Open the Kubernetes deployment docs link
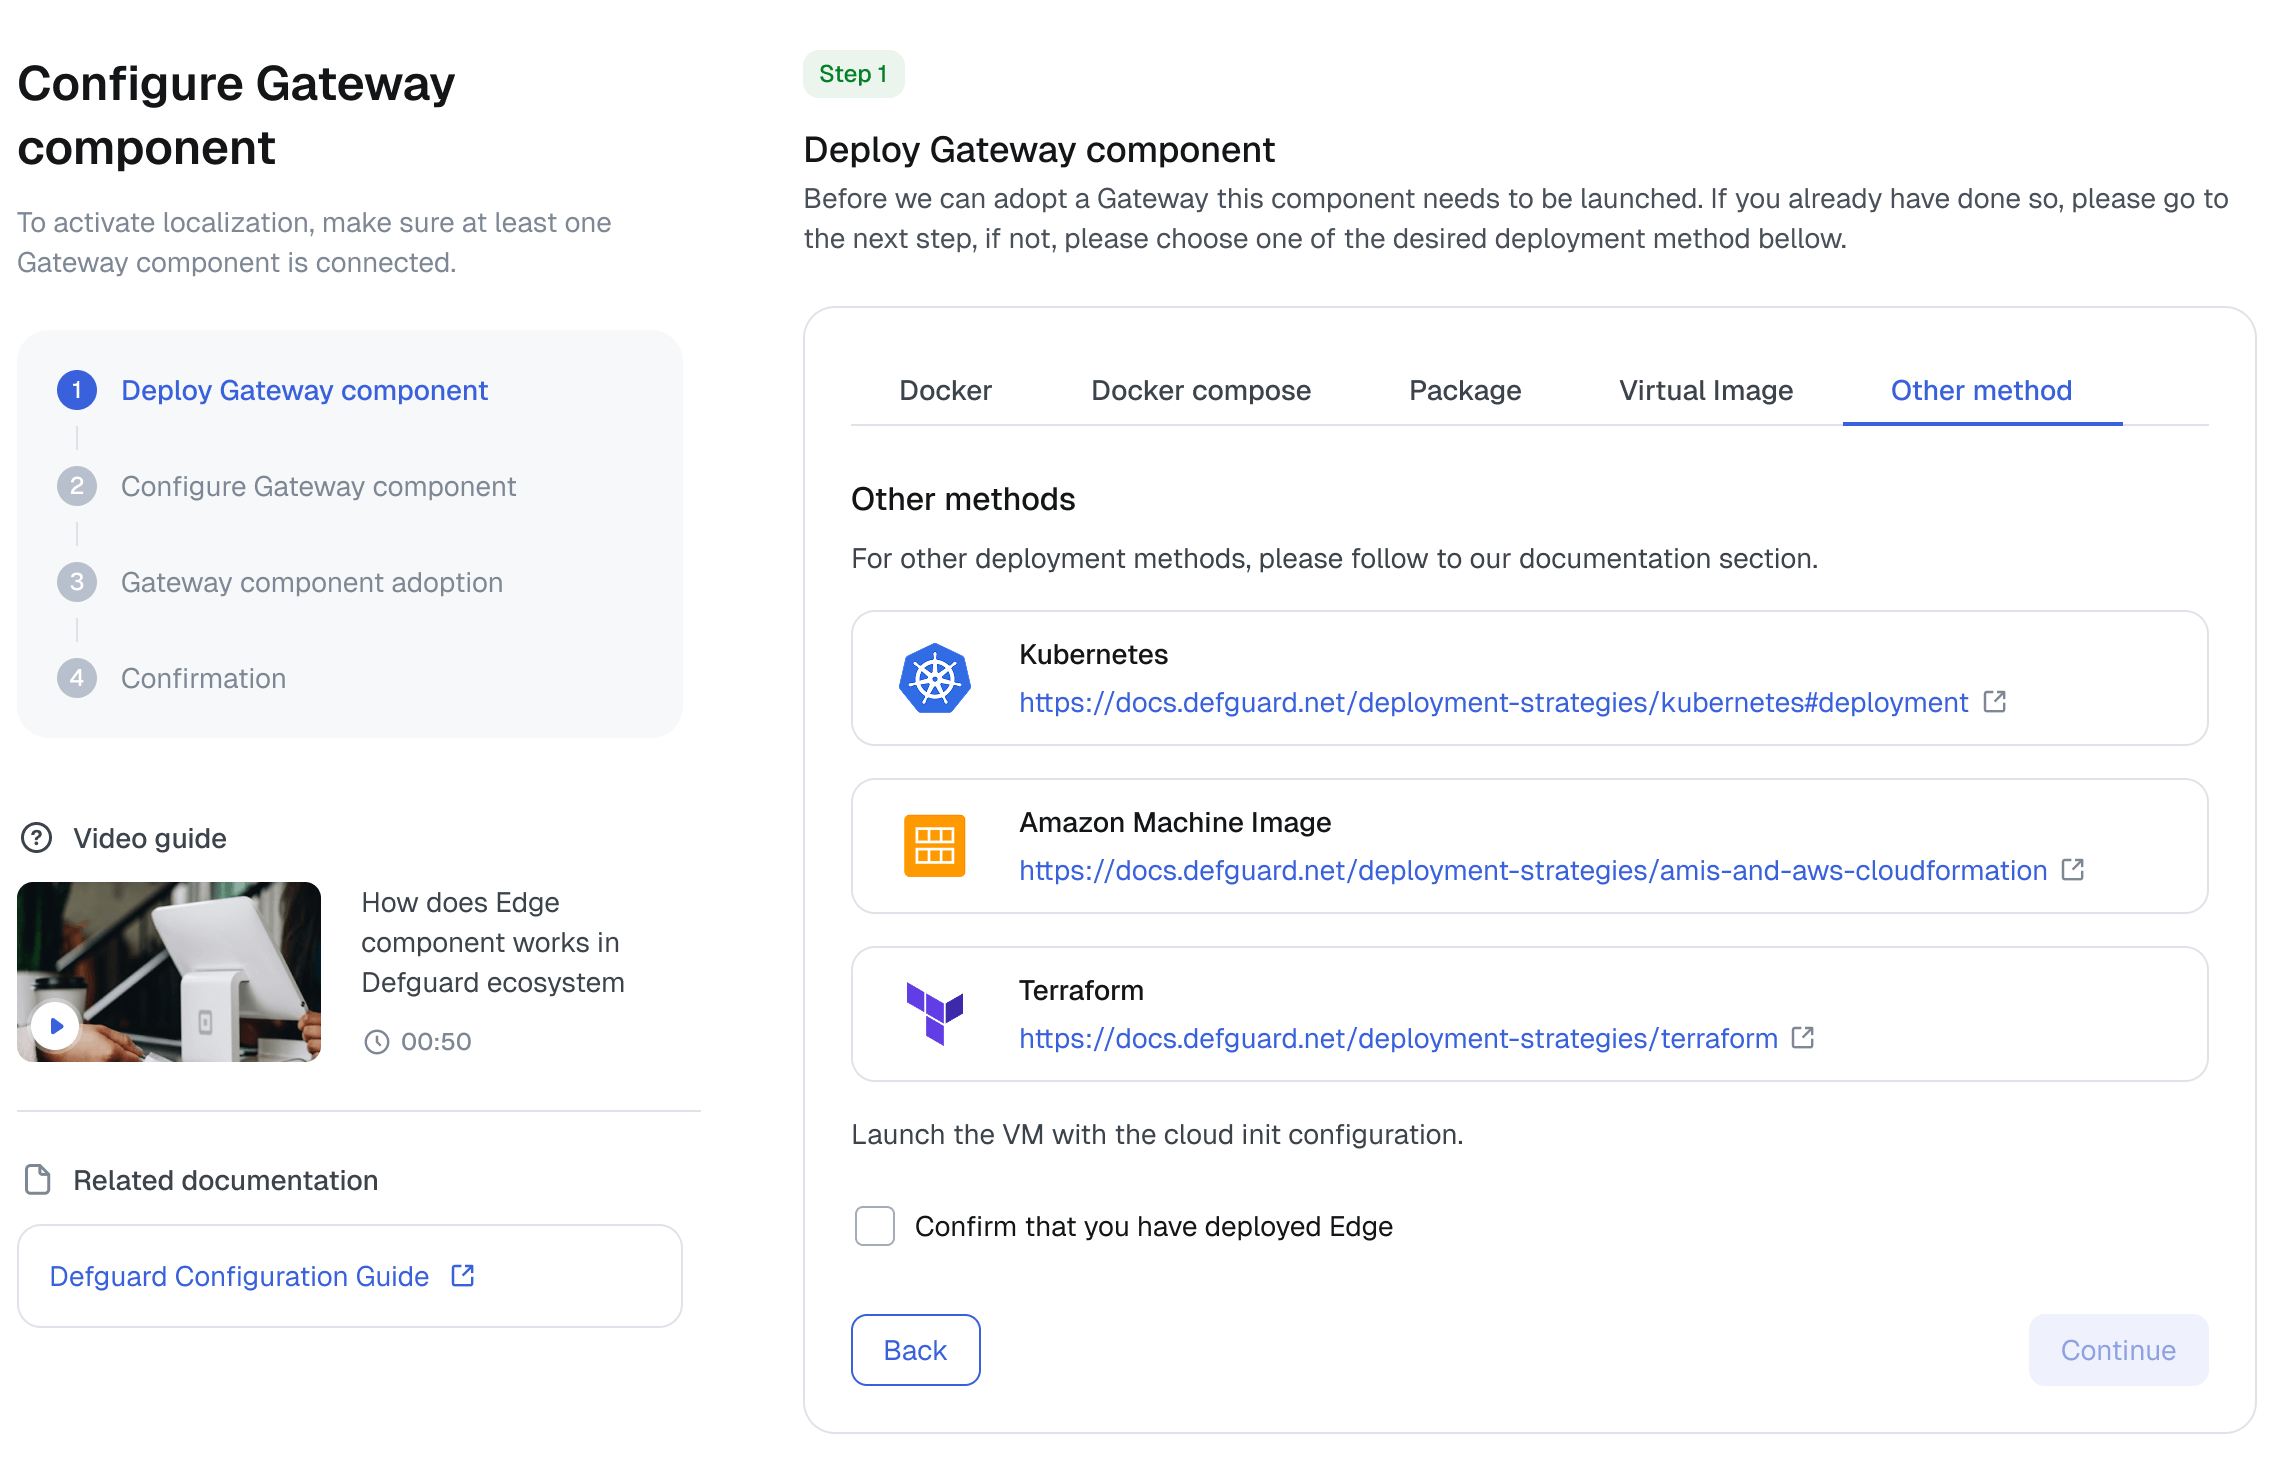The height and width of the screenshot is (1462, 2293). pos(1492,702)
